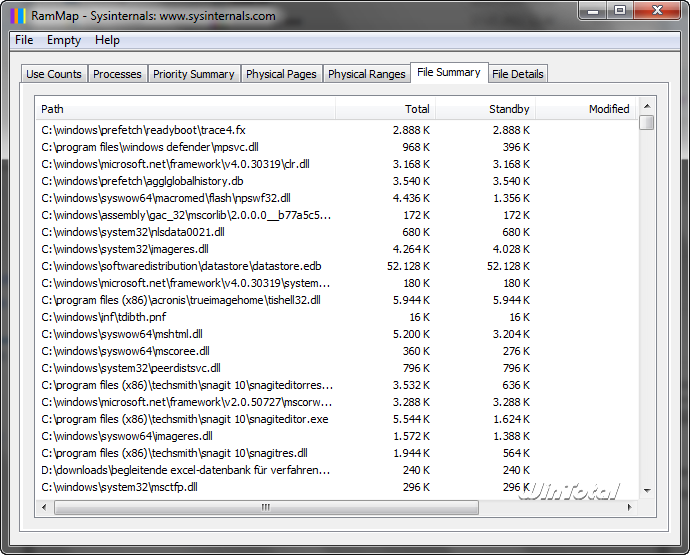Select the syswow64\mscoree.dll row
Image resolution: width=690 pixels, height=555 pixels.
point(336,351)
